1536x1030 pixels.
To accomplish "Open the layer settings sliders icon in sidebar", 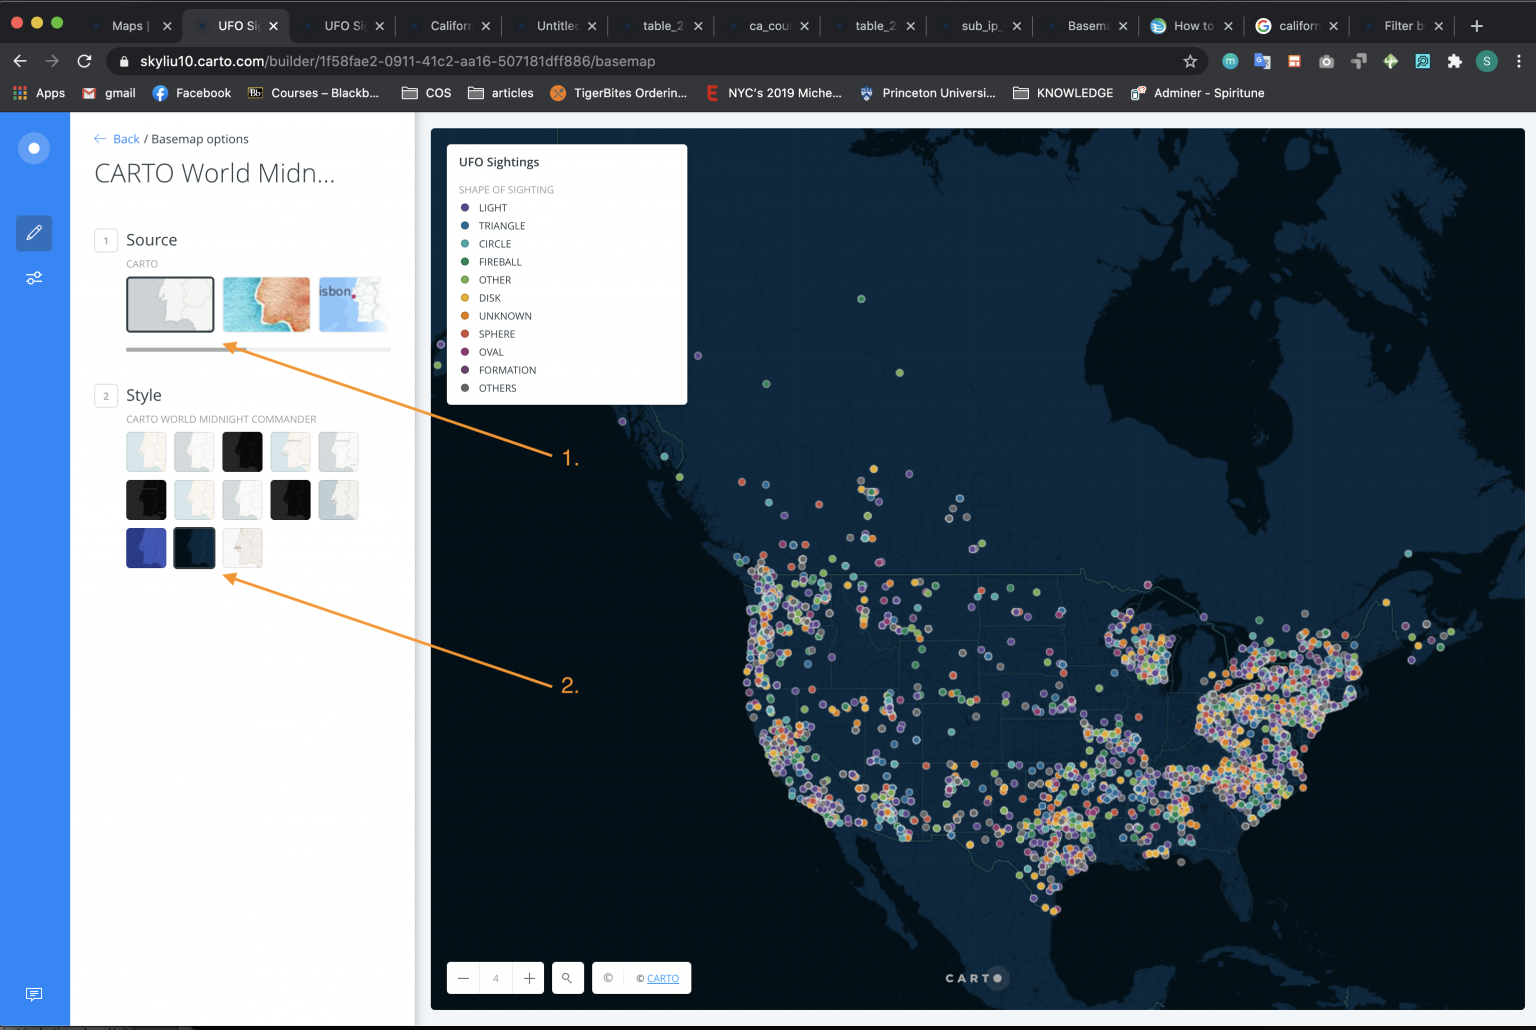I will pyautogui.click(x=33, y=278).
